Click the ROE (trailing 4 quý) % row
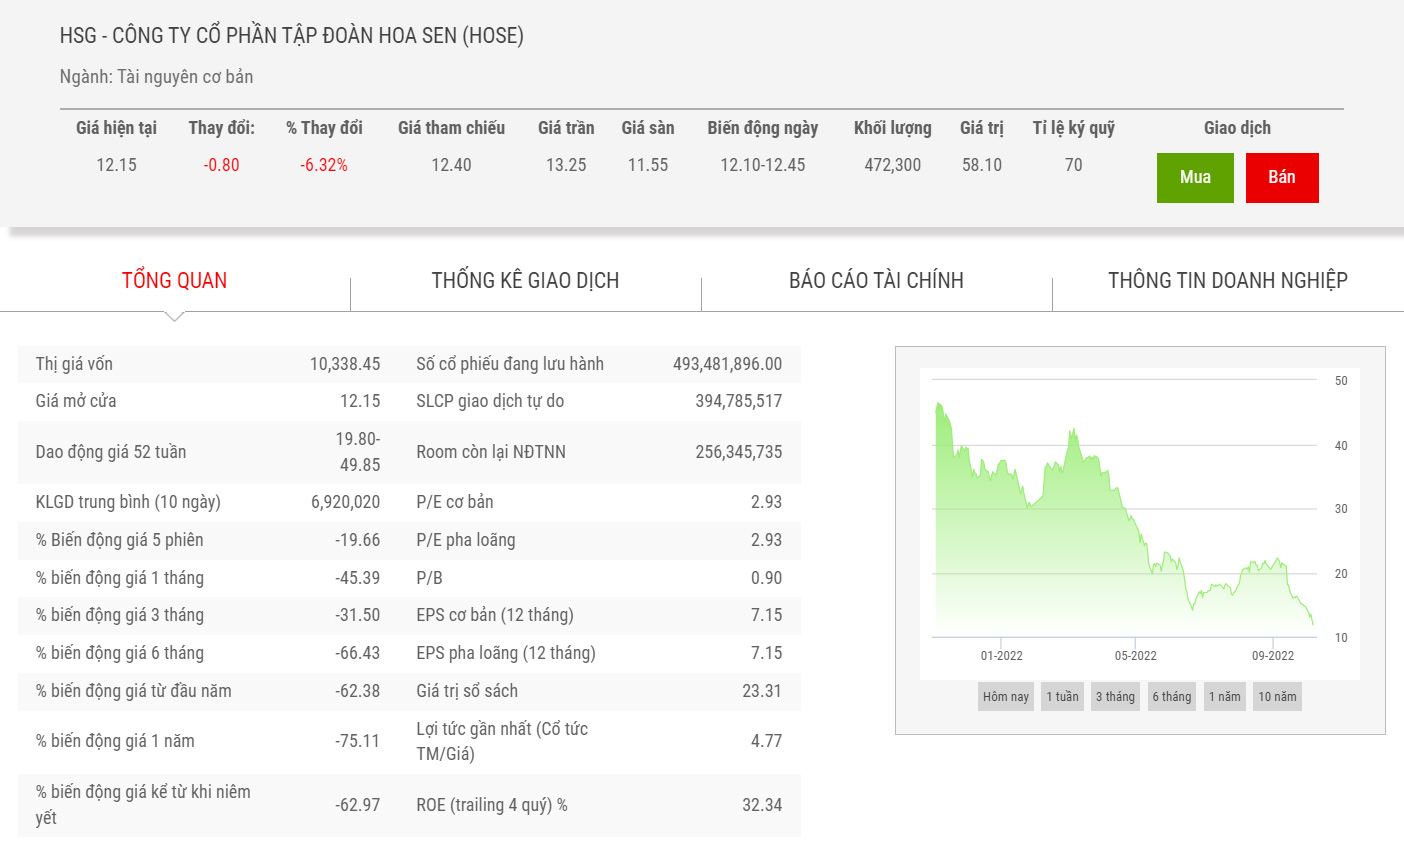Image resolution: width=1404 pixels, height=853 pixels. click(598, 805)
